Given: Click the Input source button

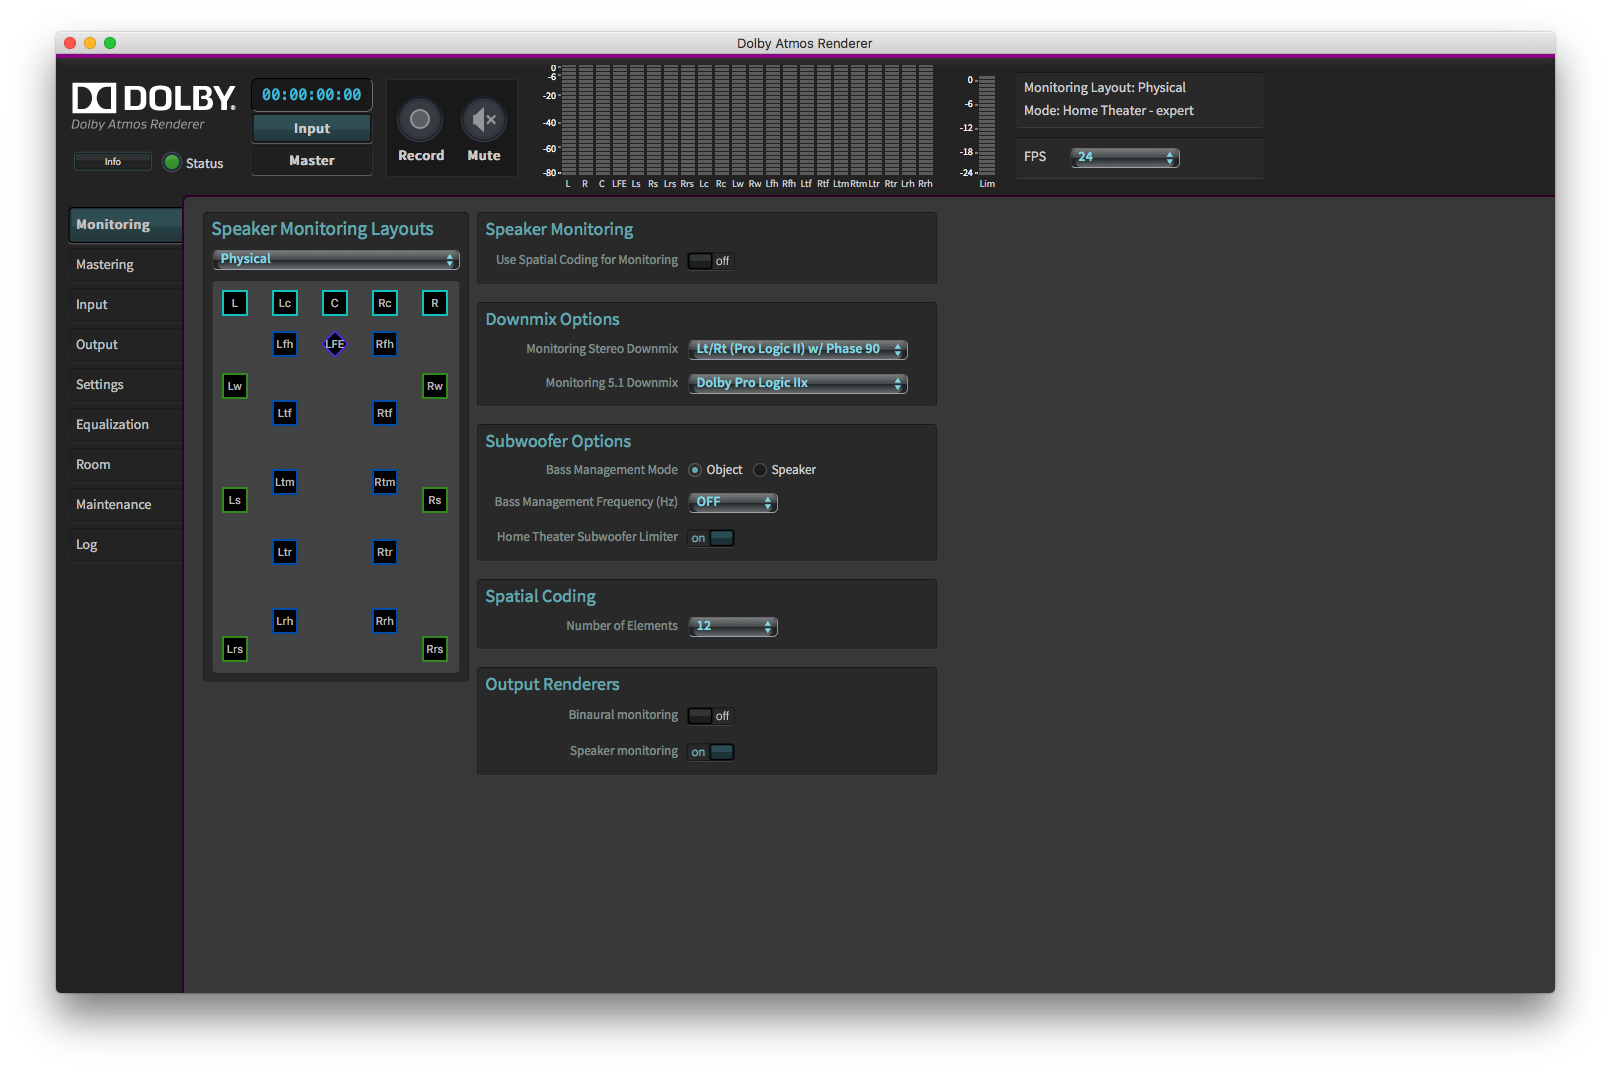Looking at the screenshot, I should (311, 129).
